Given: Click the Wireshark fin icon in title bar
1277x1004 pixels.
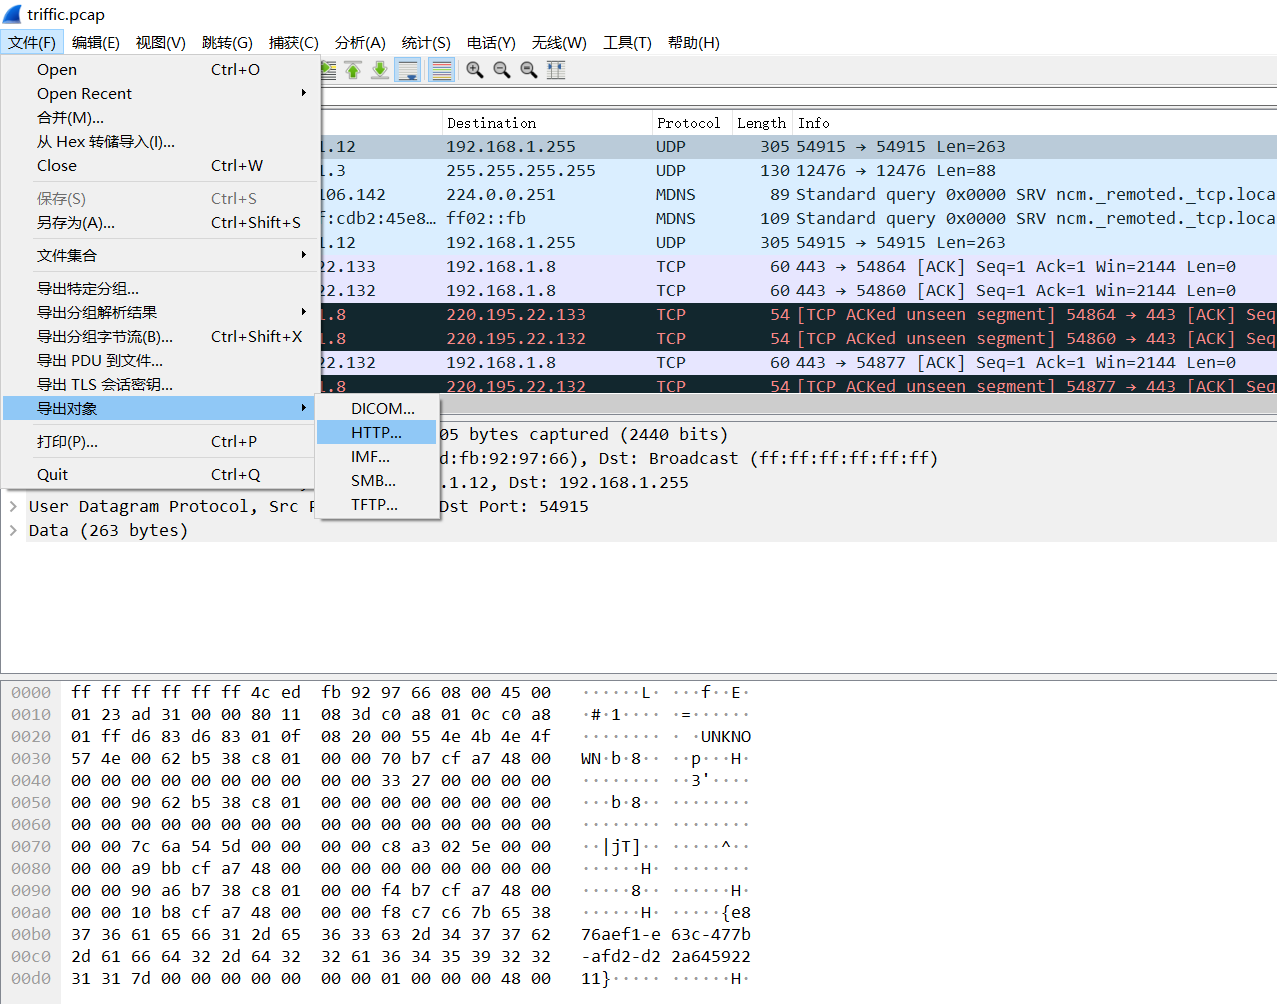Looking at the screenshot, I should coord(12,13).
